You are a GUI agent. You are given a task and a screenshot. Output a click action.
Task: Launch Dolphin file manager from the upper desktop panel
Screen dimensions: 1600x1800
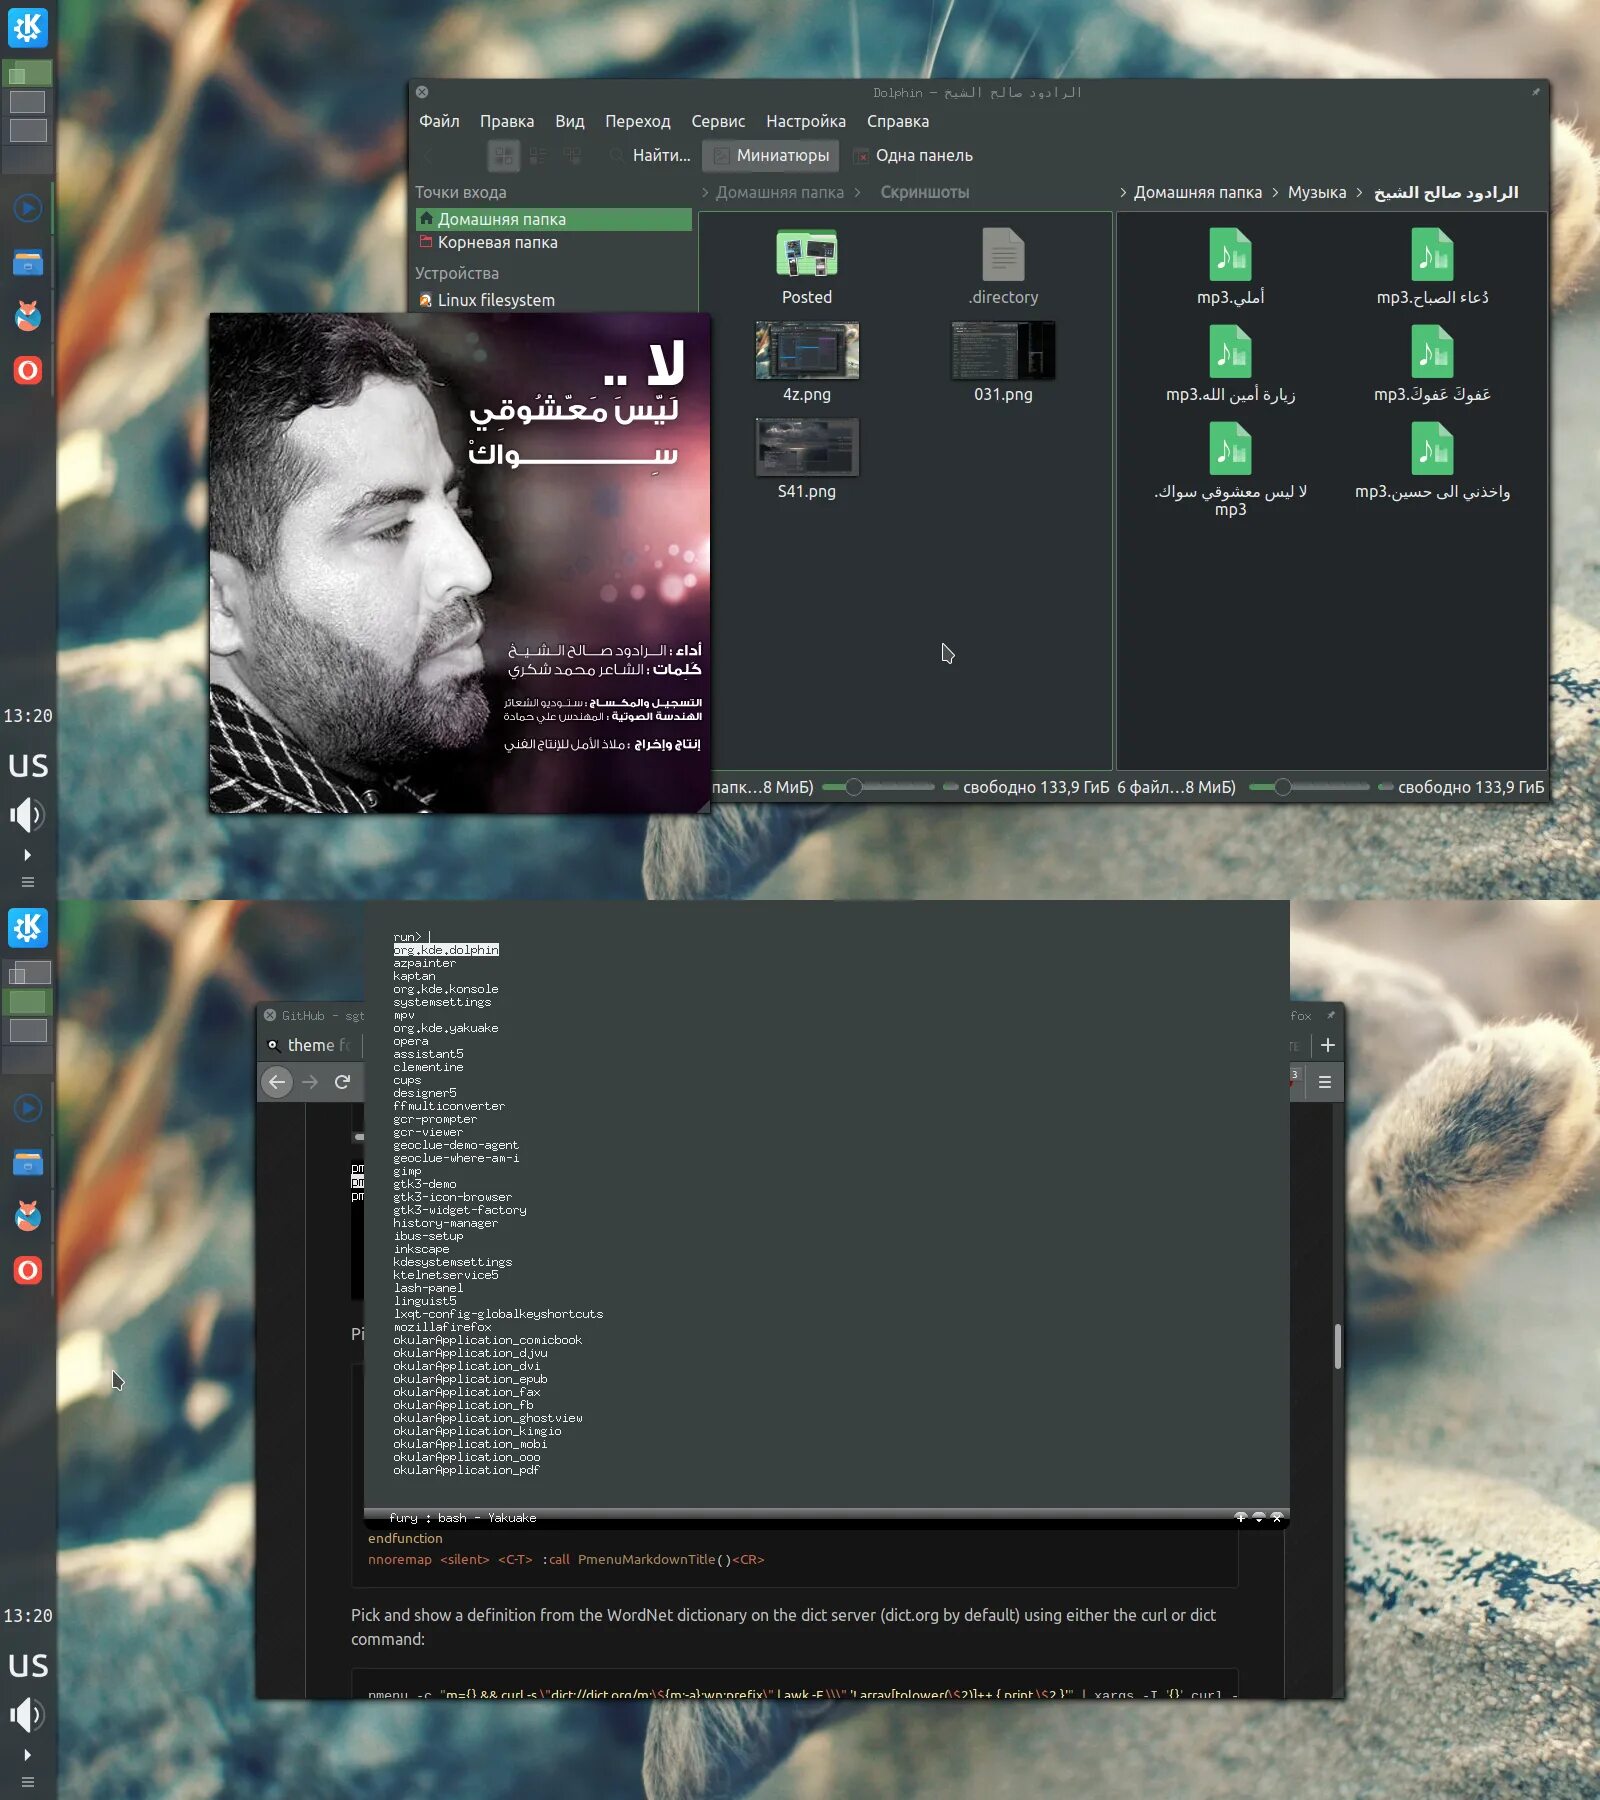27,263
